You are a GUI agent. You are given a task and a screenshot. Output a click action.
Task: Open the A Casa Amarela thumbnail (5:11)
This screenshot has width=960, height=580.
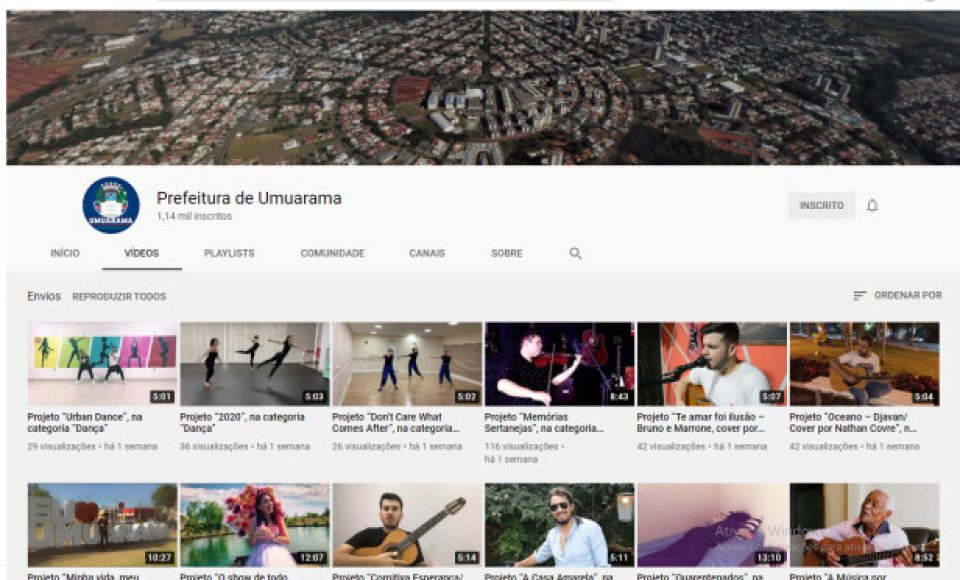pyautogui.click(x=559, y=525)
